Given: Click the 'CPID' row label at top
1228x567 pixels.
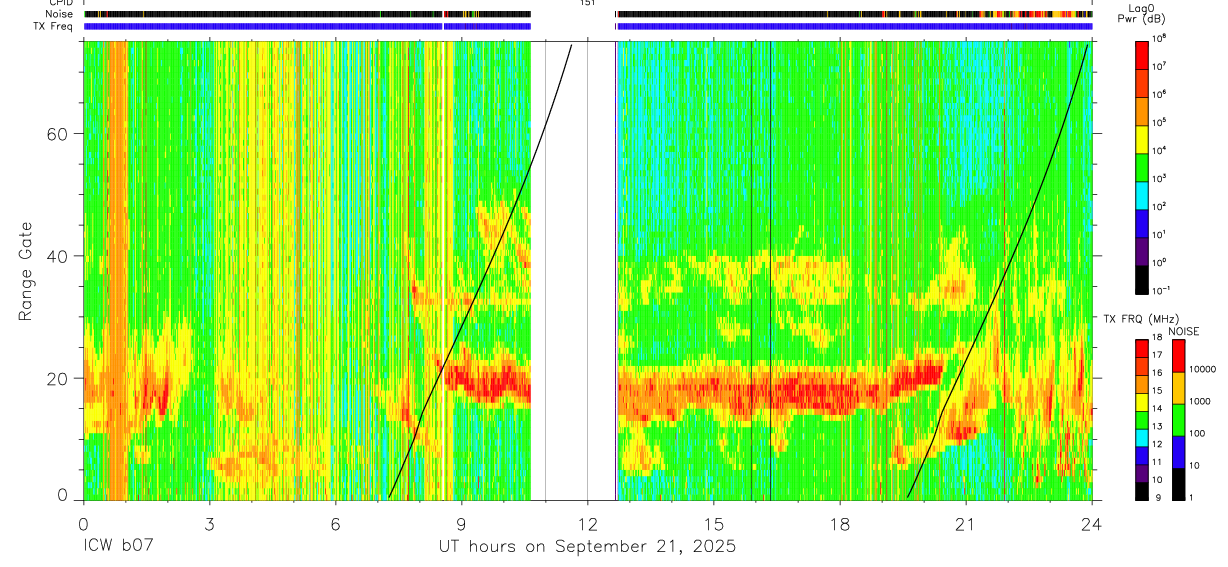Looking at the screenshot, I should point(60,3).
